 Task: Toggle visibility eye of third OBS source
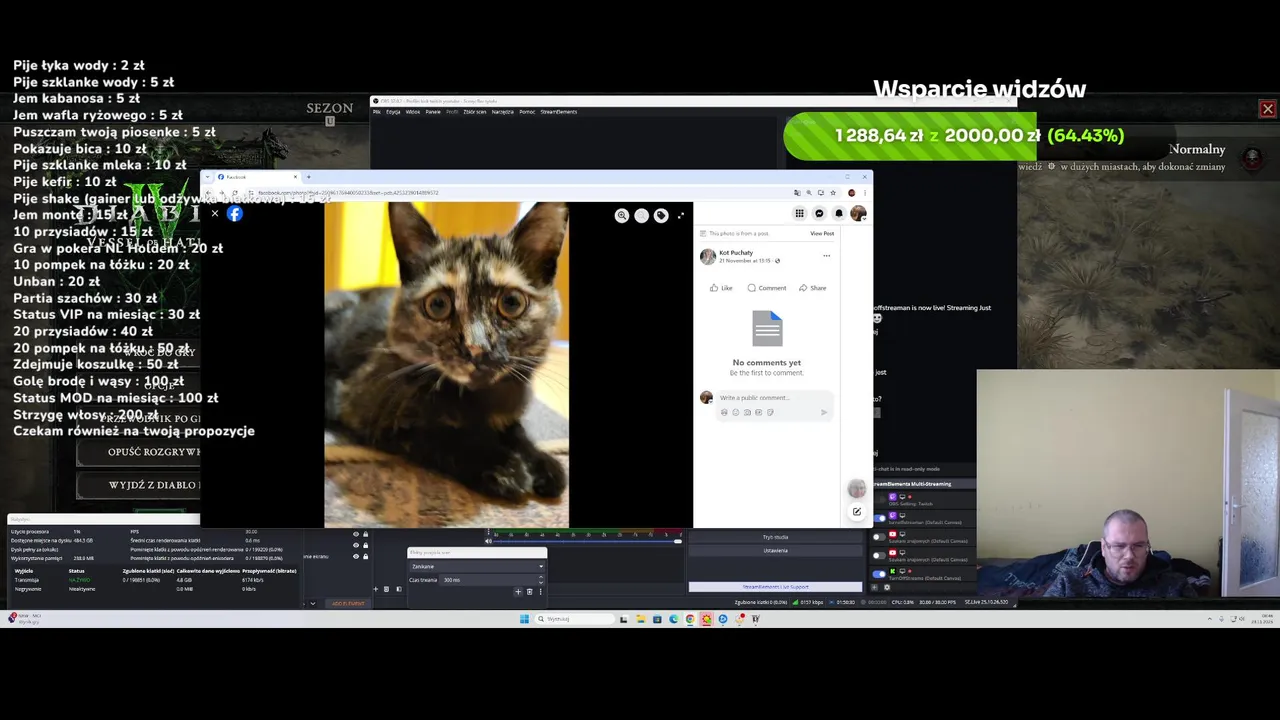pos(356,557)
